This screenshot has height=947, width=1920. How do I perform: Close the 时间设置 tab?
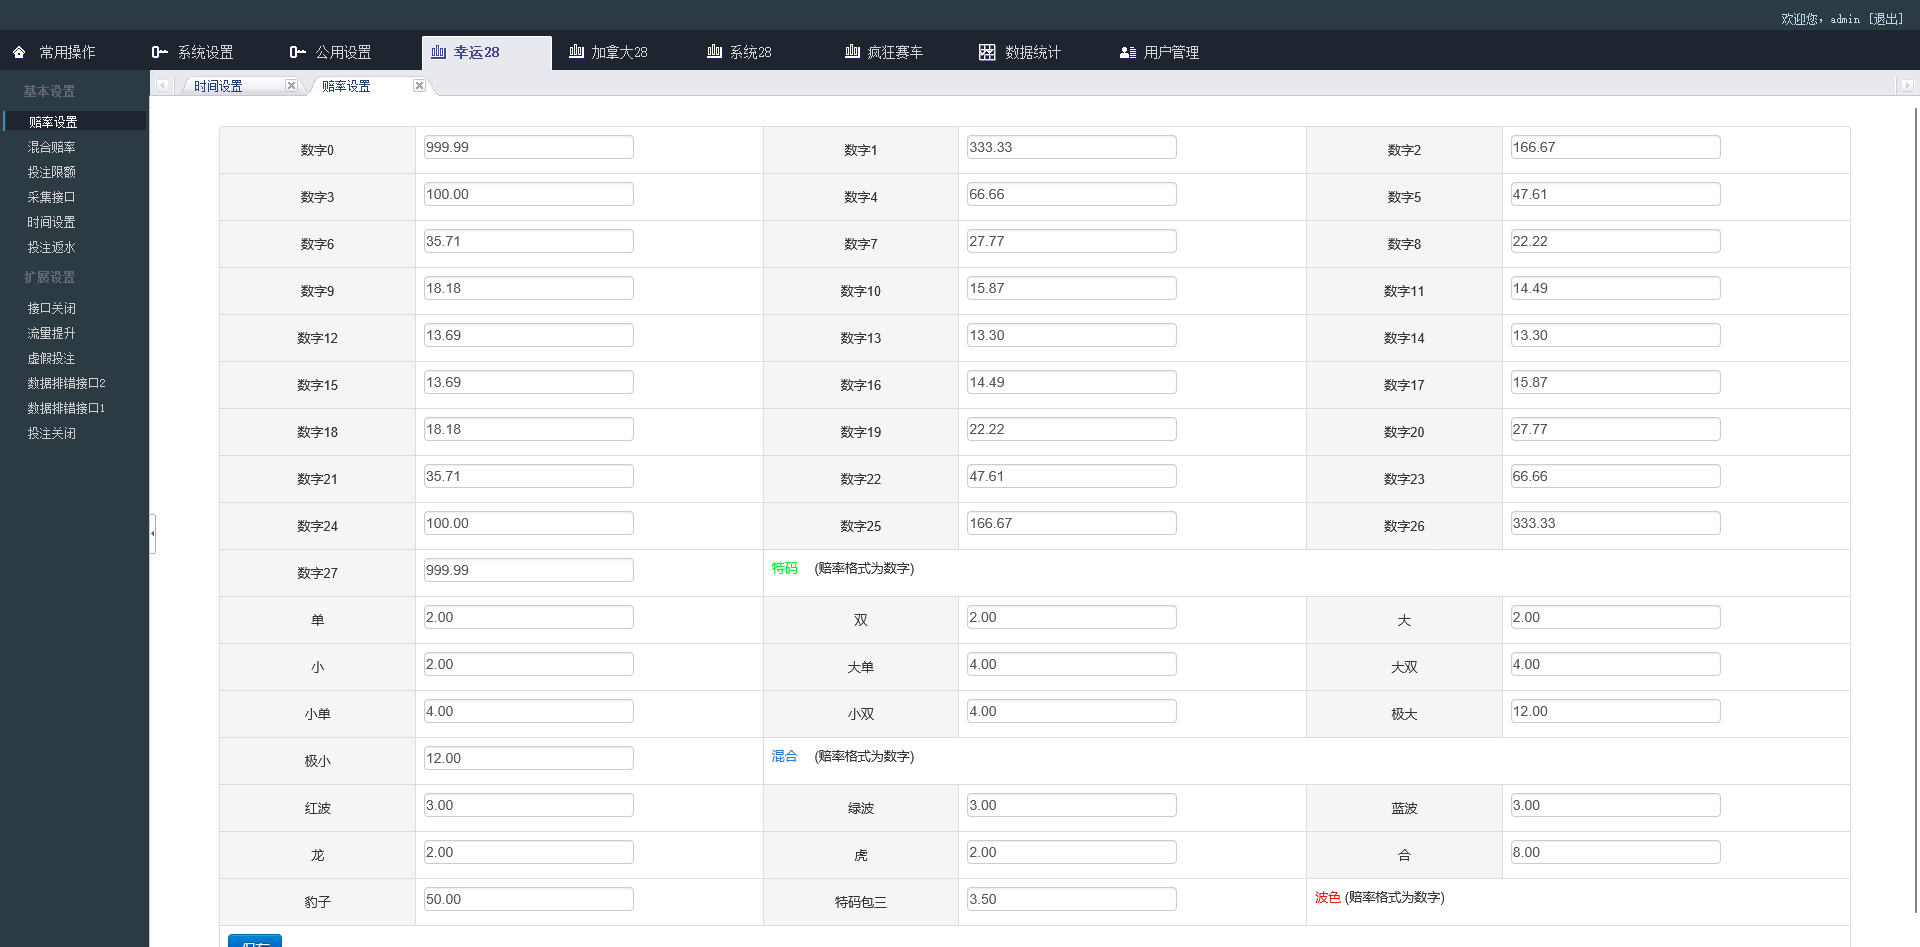pos(291,85)
